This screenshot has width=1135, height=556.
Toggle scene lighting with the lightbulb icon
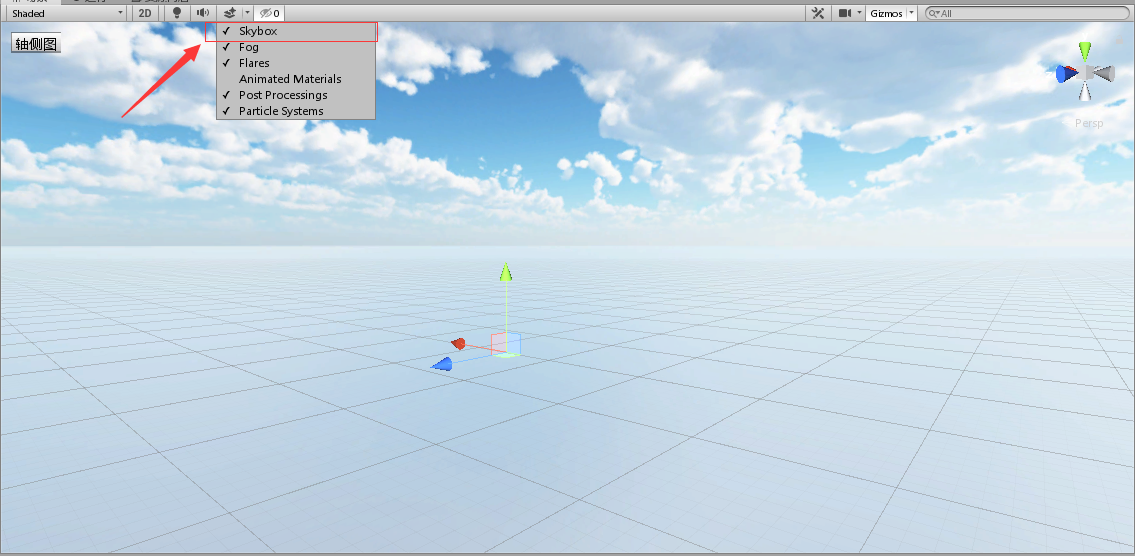tap(177, 13)
